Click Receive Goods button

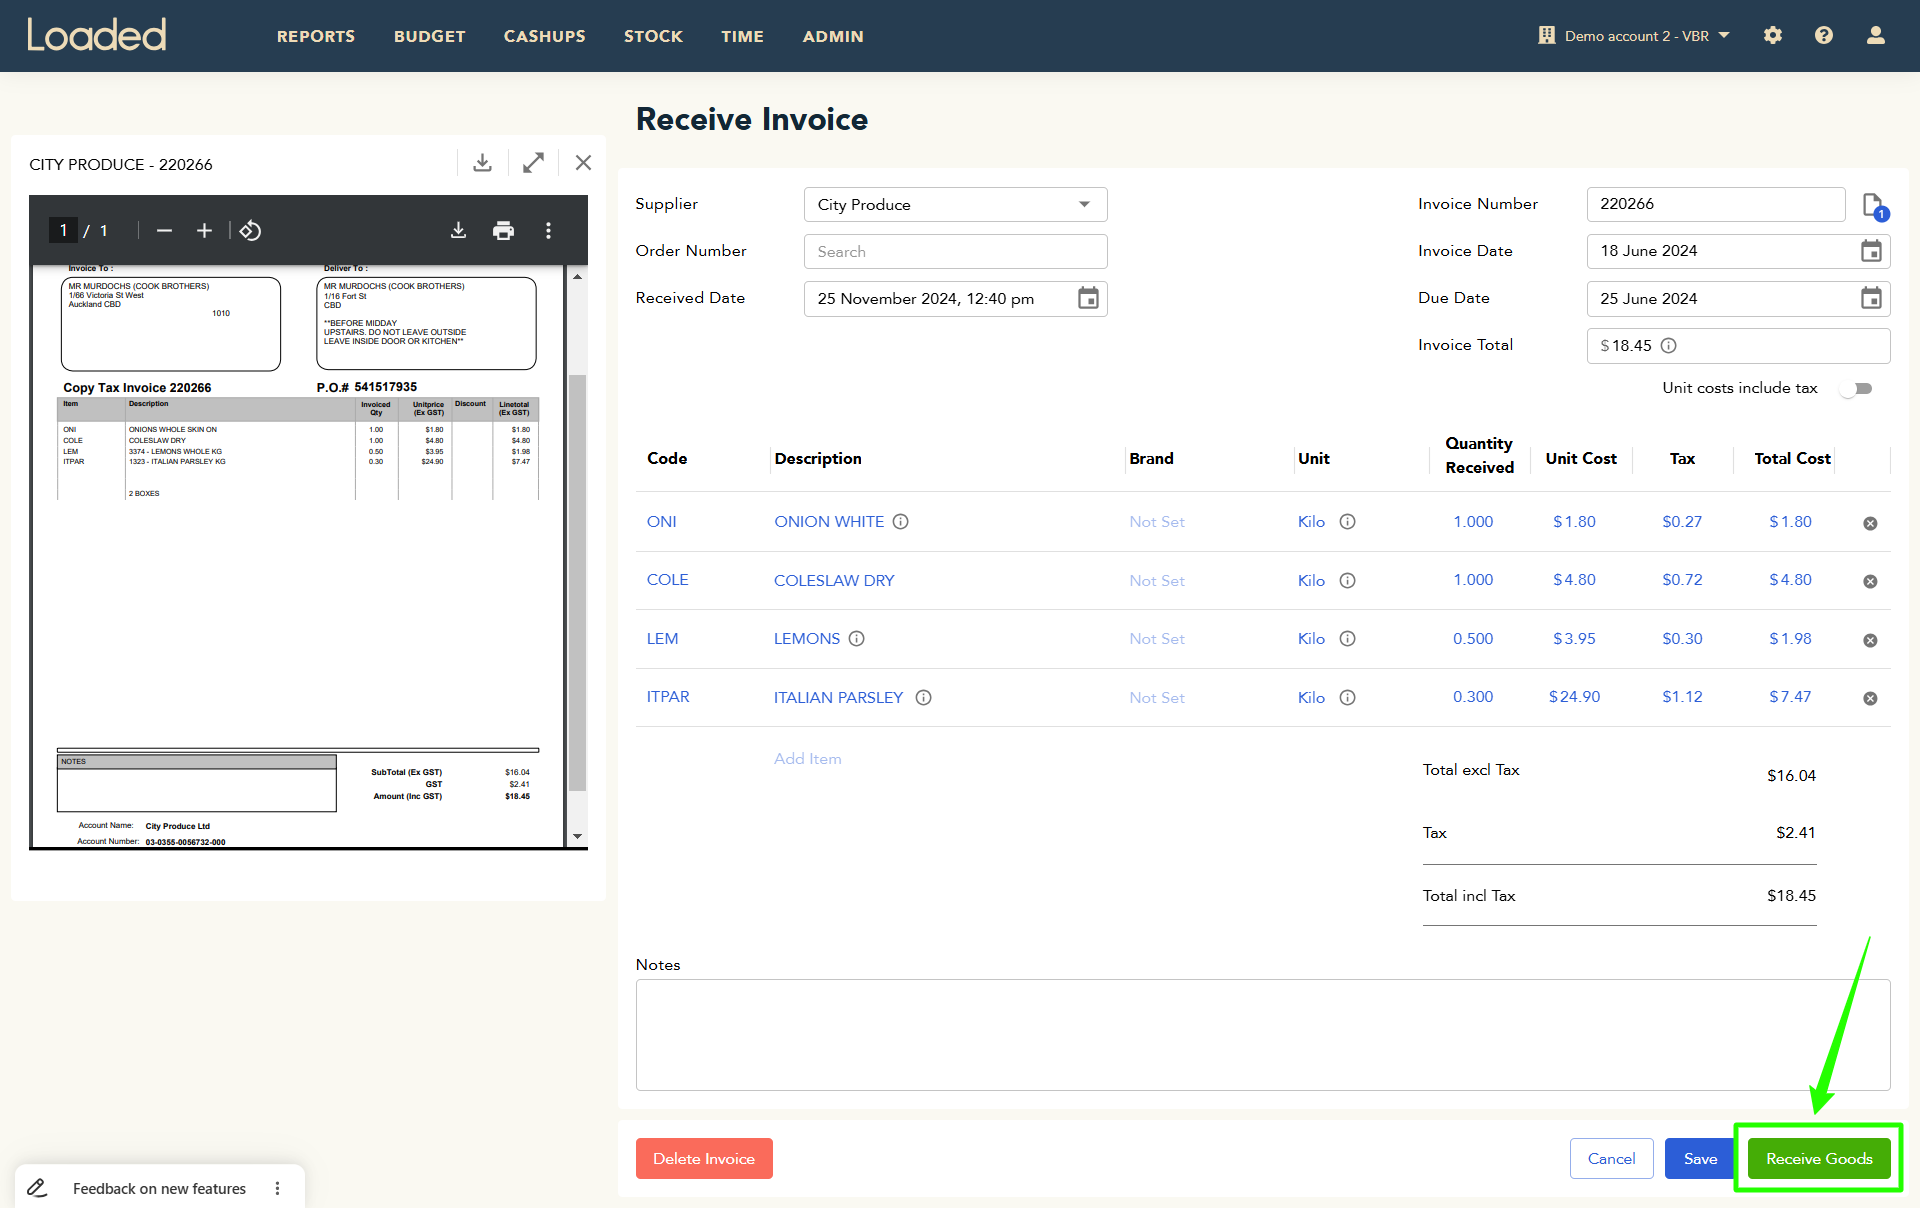[x=1819, y=1158]
